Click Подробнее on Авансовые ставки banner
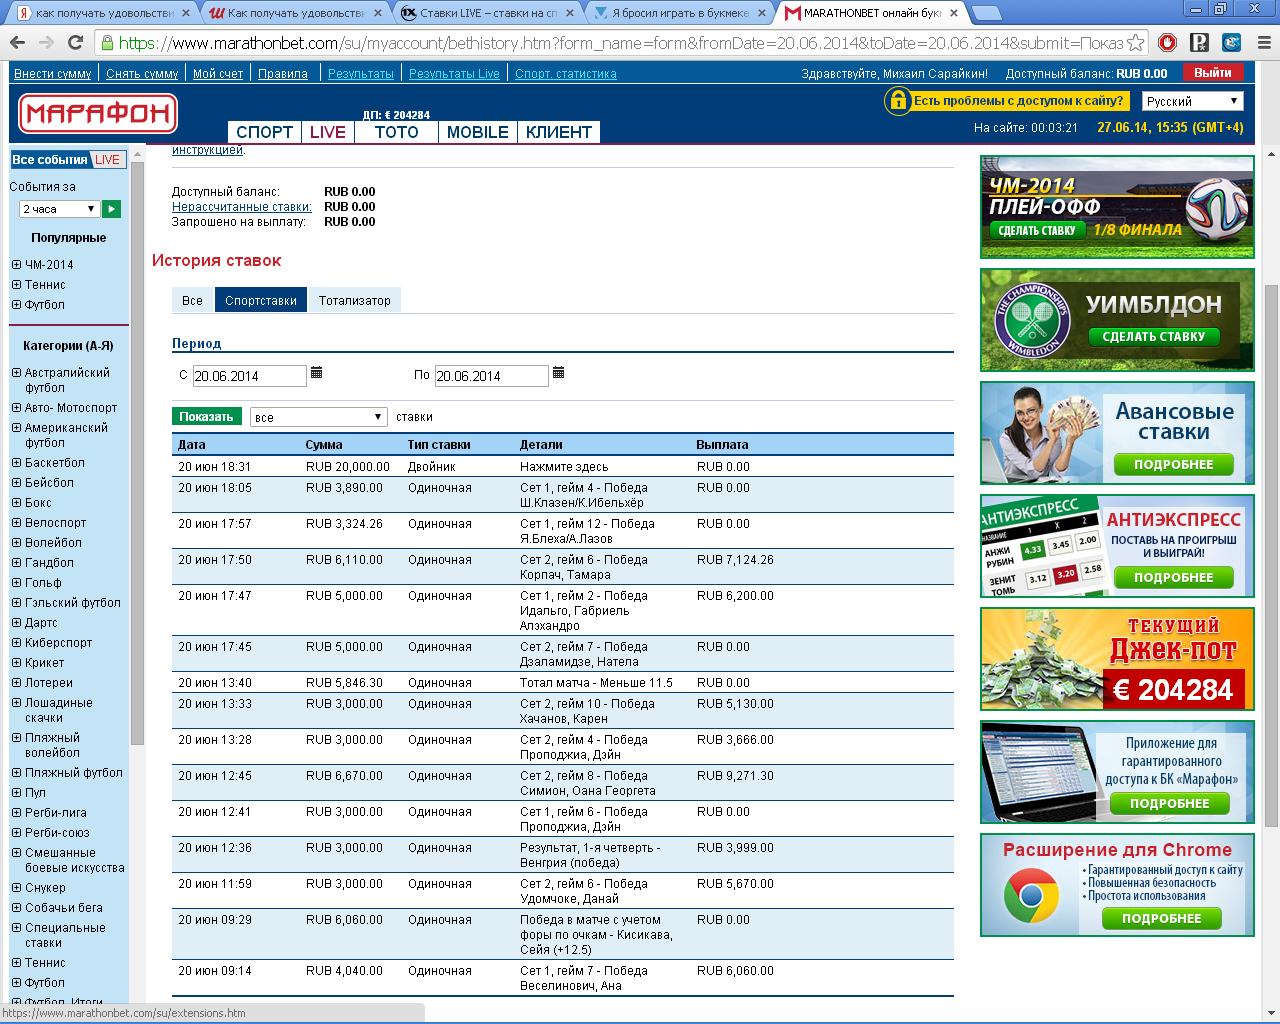This screenshot has height=1024, width=1280. pos(1174,464)
